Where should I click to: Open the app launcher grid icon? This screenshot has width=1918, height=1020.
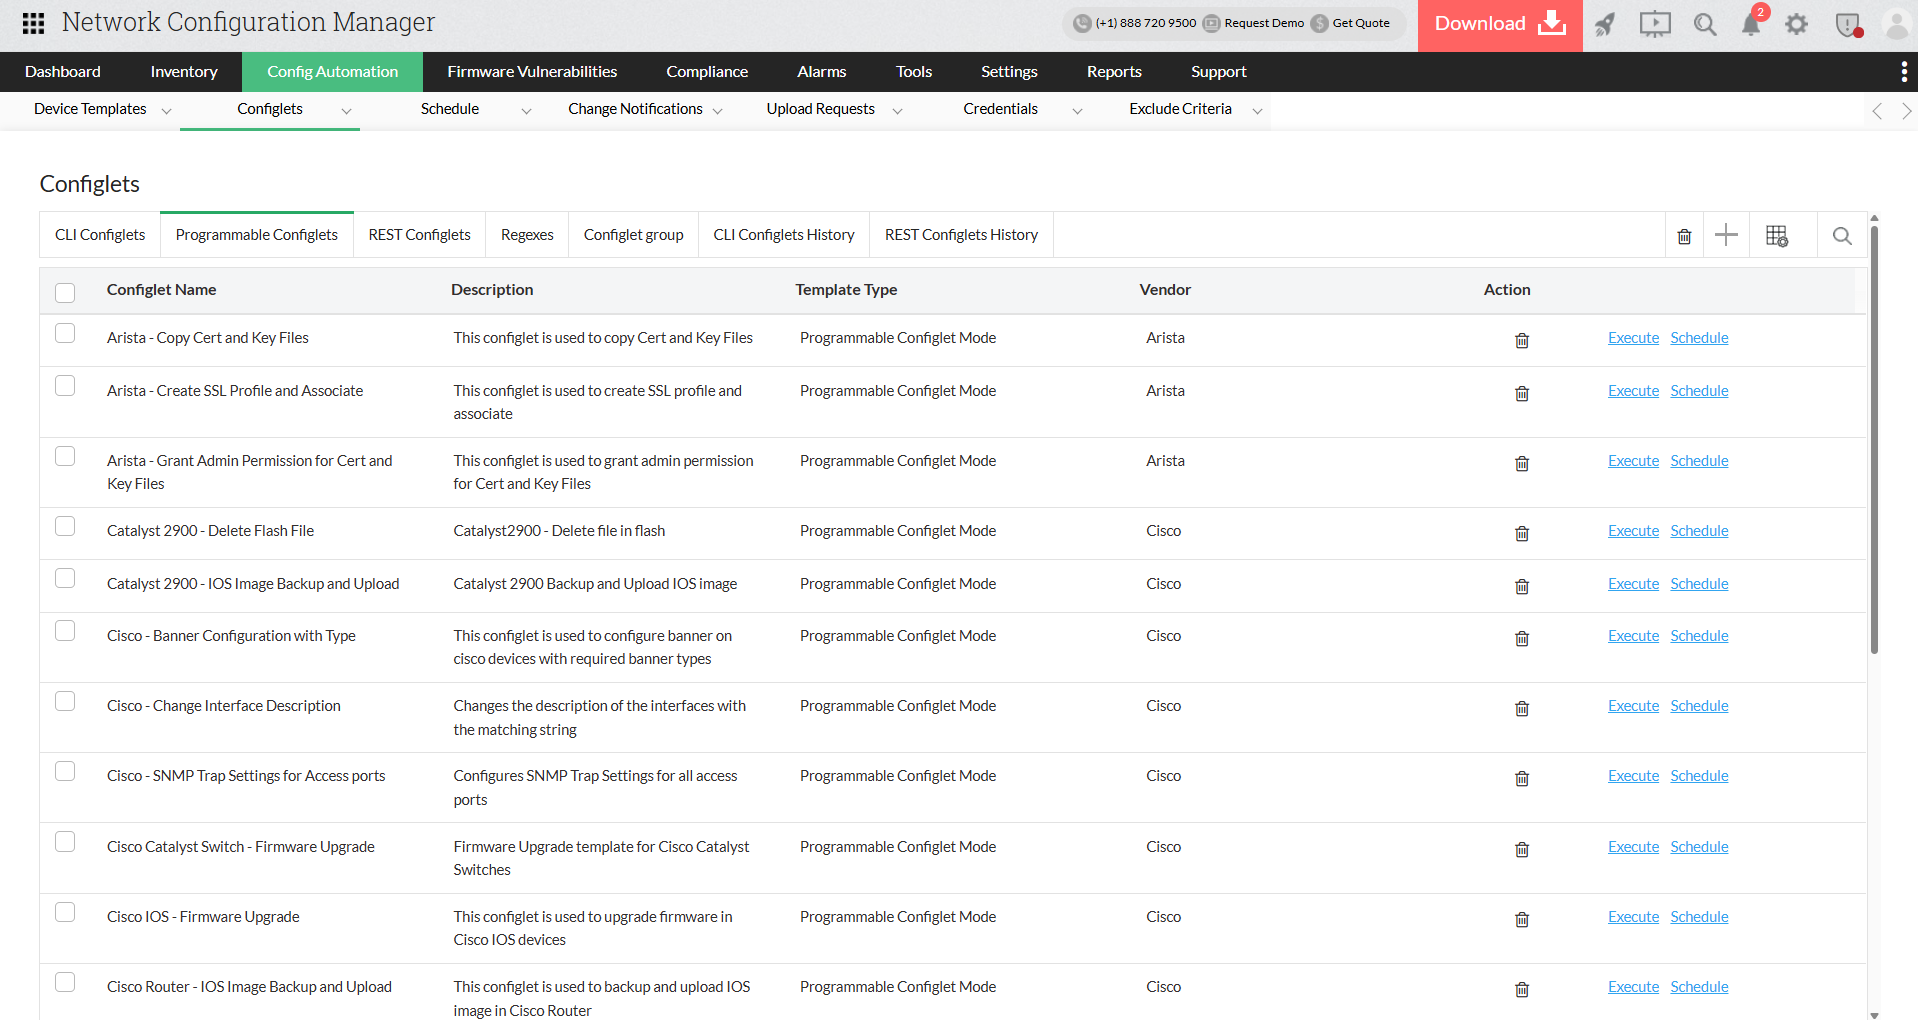pos(32,23)
